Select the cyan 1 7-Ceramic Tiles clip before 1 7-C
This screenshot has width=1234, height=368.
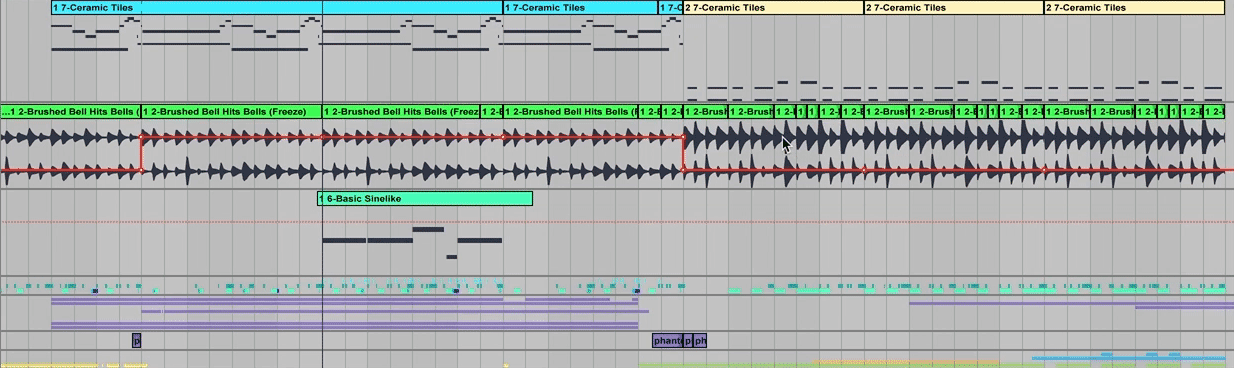point(579,8)
